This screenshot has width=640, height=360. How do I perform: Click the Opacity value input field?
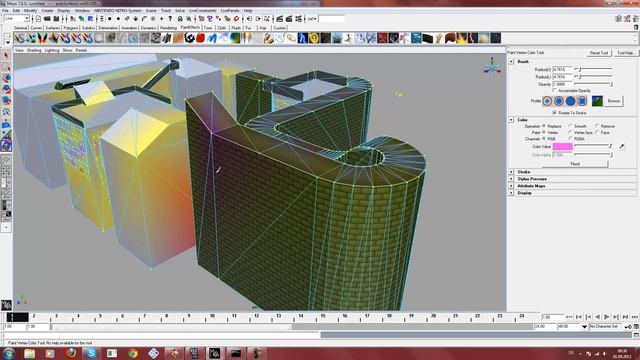tap(562, 84)
